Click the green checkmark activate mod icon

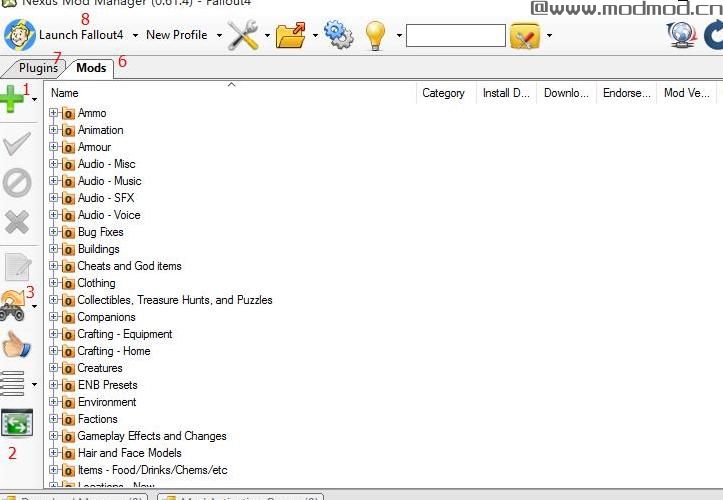[17, 144]
